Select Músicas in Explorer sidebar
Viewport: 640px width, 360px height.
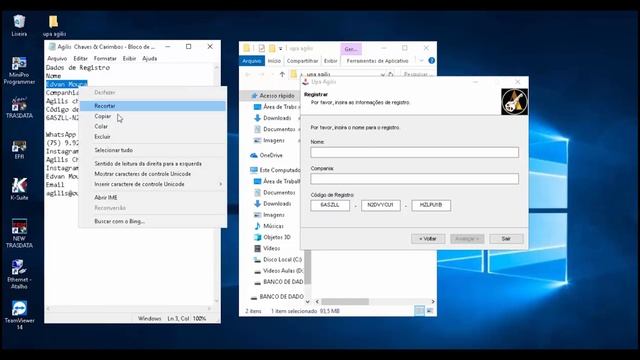(x=269, y=226)
